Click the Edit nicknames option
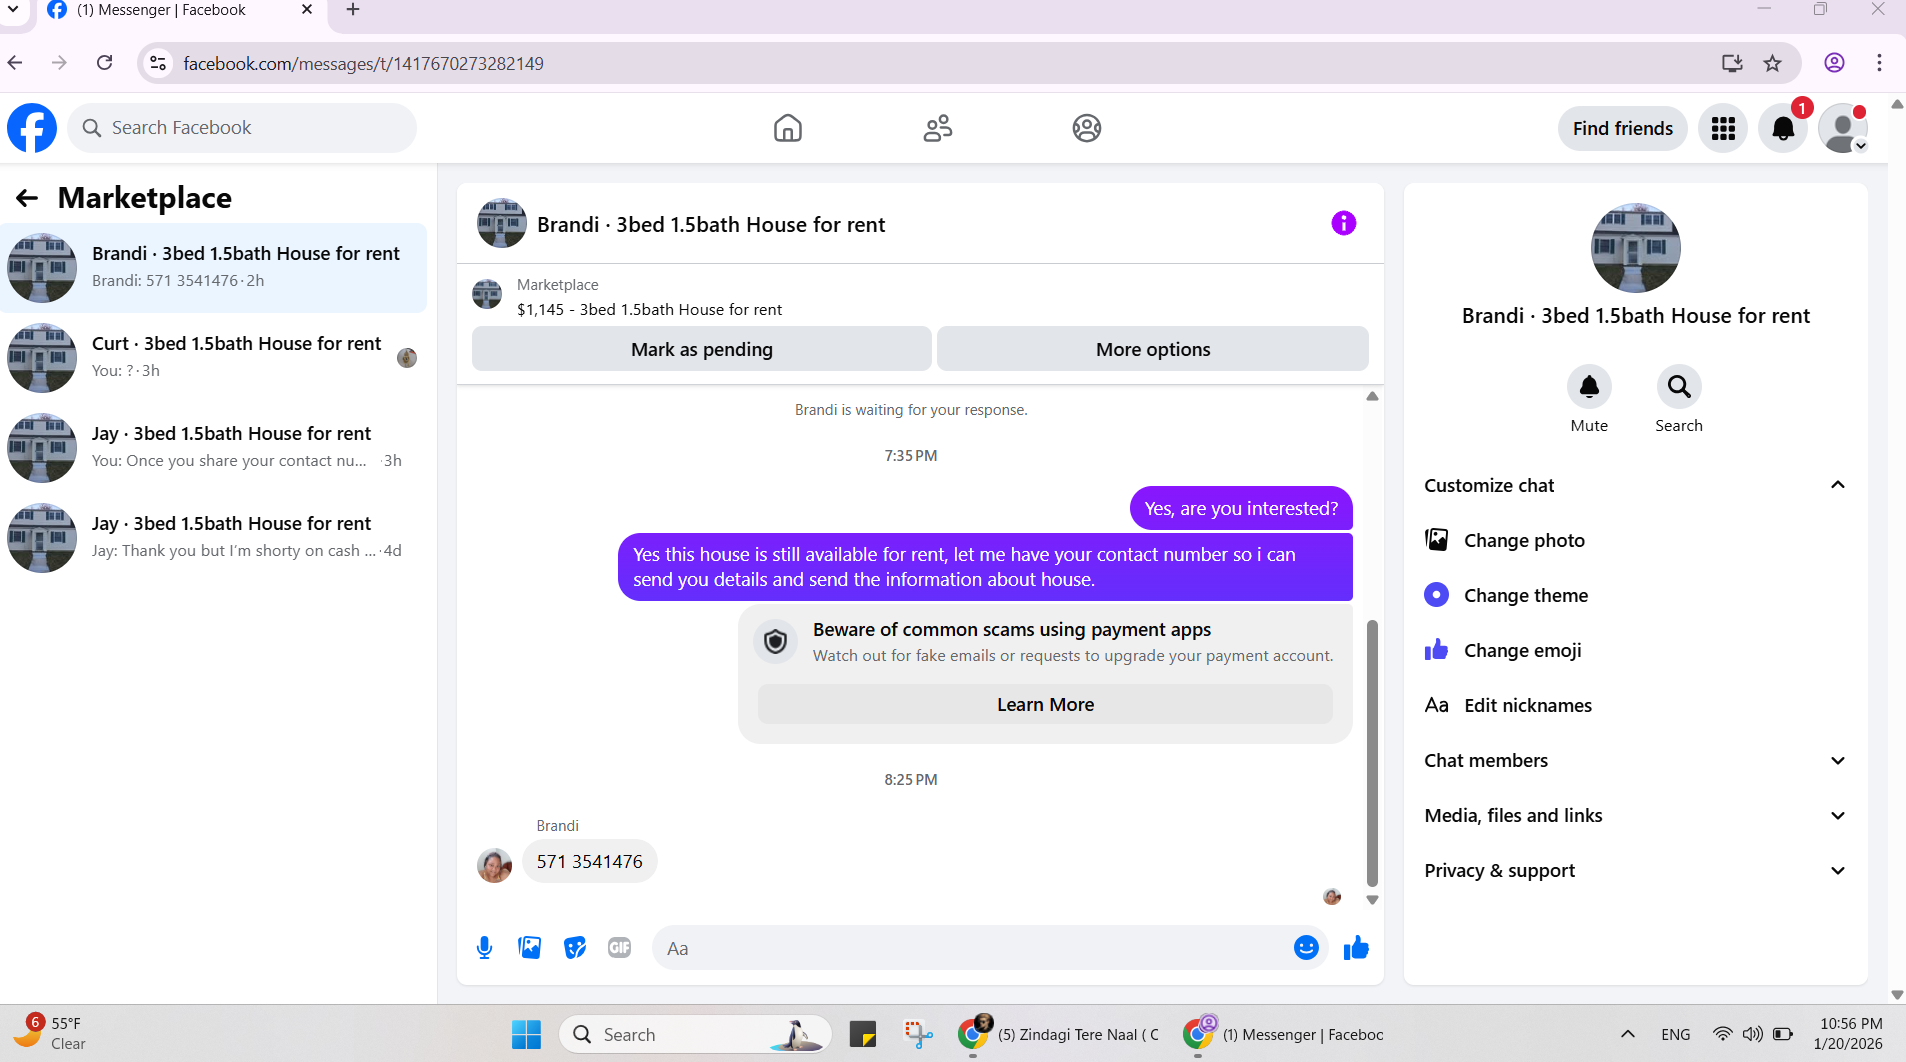Viewport: 1906px width, 1062px height. coord(1636,705)
